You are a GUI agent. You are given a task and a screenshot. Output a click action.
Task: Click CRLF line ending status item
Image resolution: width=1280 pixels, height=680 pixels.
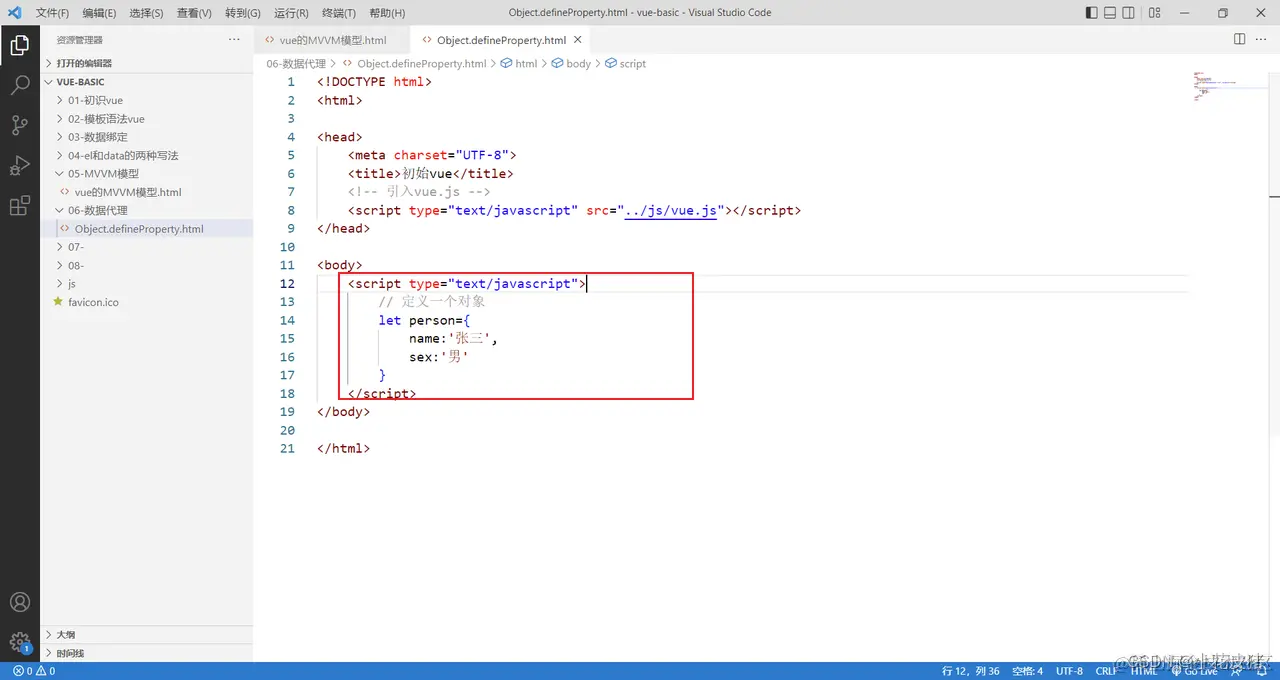pyautogui.click(x=1107, y=671)
